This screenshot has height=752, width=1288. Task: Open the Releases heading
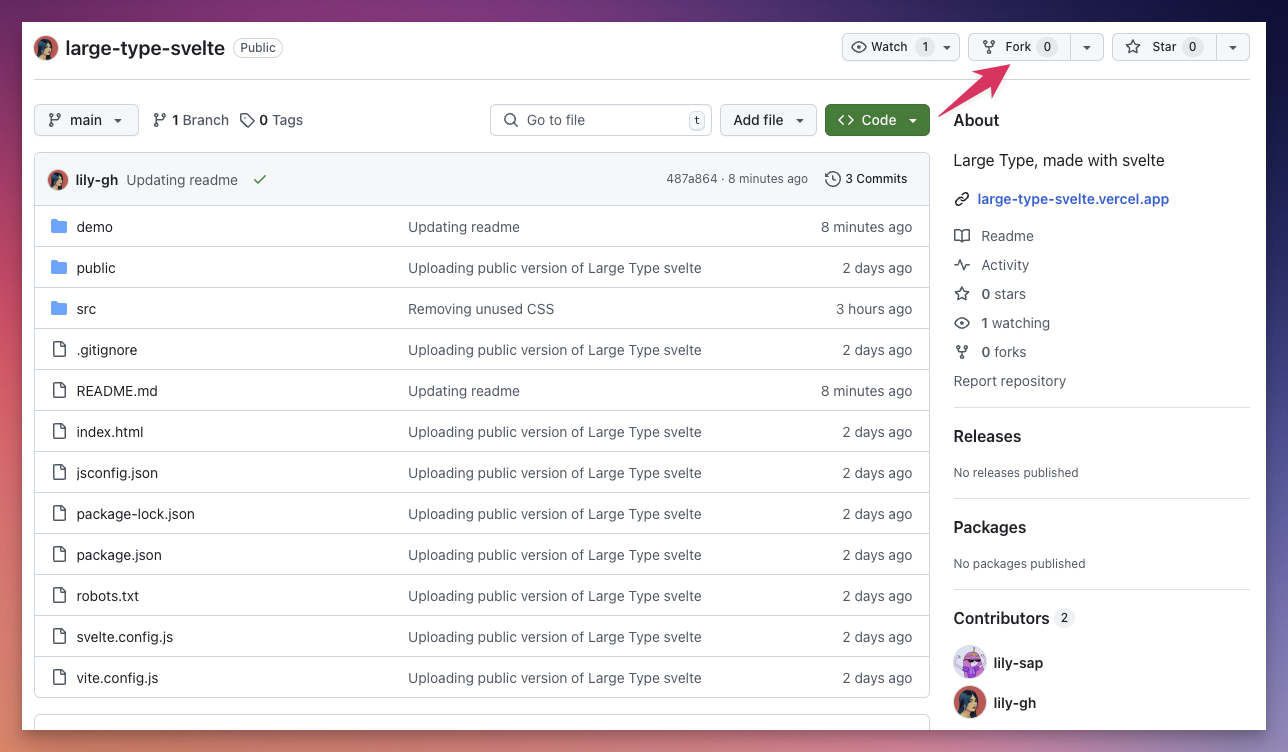(x=987, y=436)
